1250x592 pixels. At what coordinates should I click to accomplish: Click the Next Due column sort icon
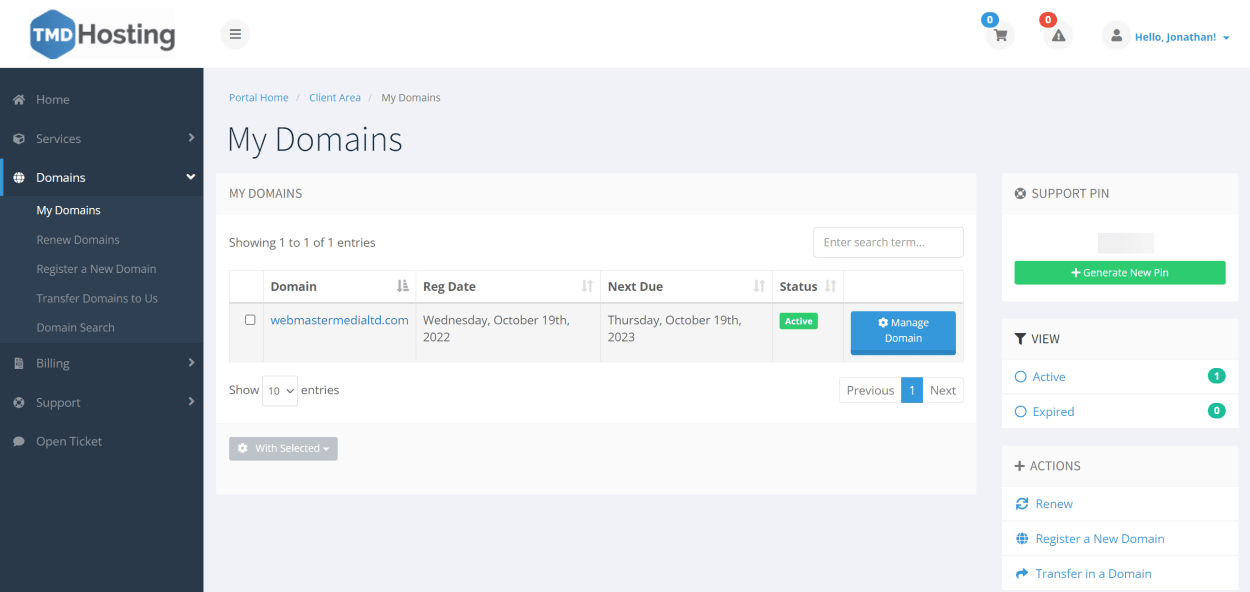(x=760, y=287)
